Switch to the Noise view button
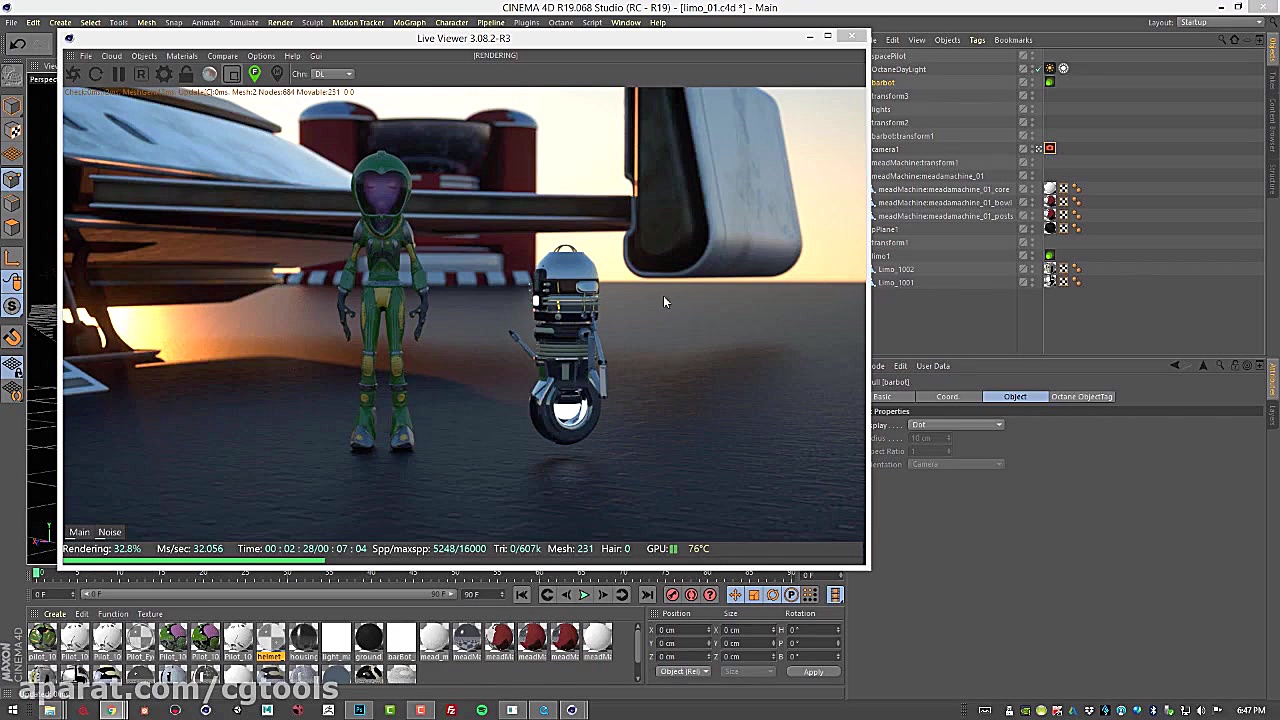Image resolution: width=1280 pixels, height=720 pixels. click(109, 532)
